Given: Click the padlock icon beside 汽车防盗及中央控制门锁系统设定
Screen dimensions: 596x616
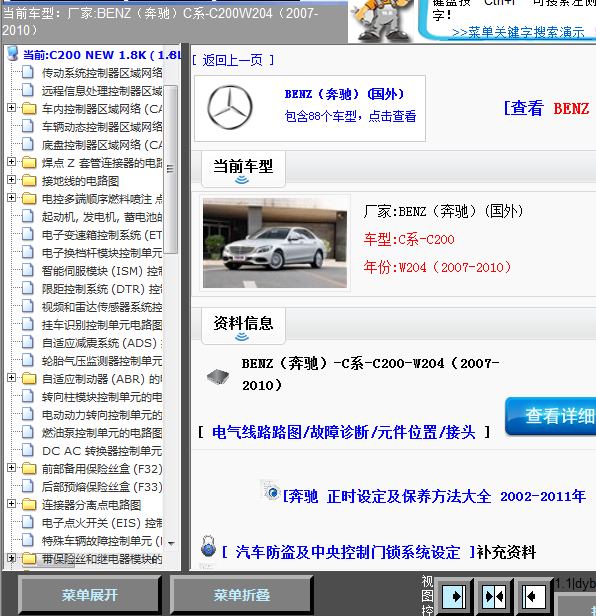Looking at the screenshot, I should (209, 546).
